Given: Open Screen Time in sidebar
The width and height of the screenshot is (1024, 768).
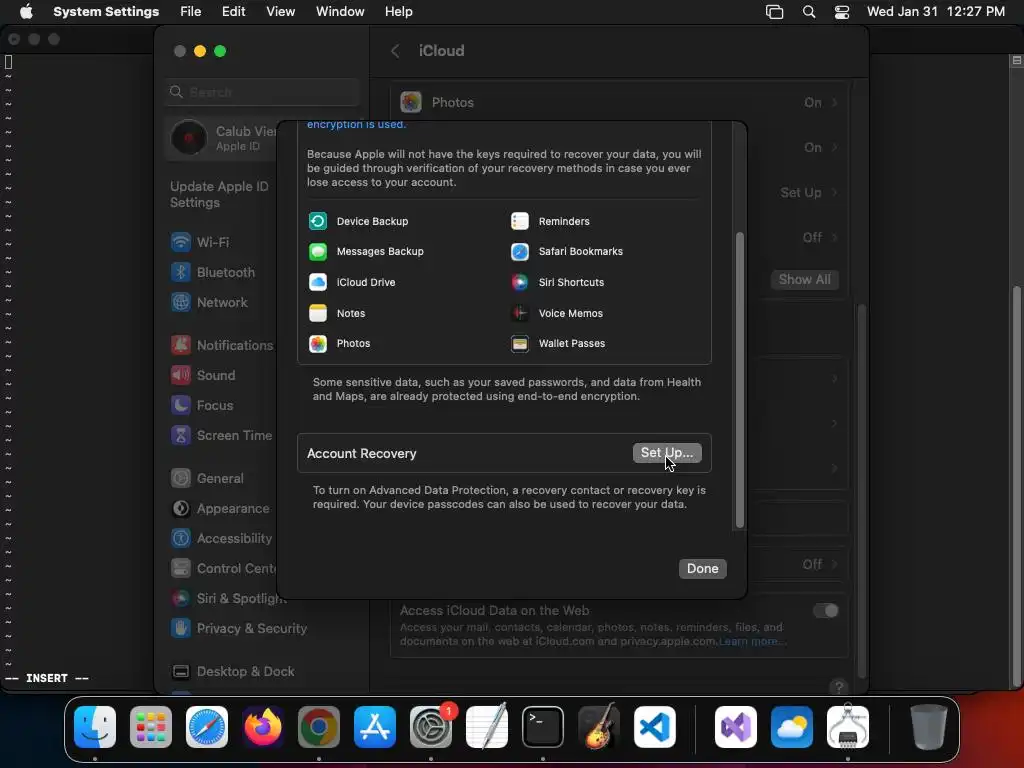Looking at the screenshot, I should (222, 436).
